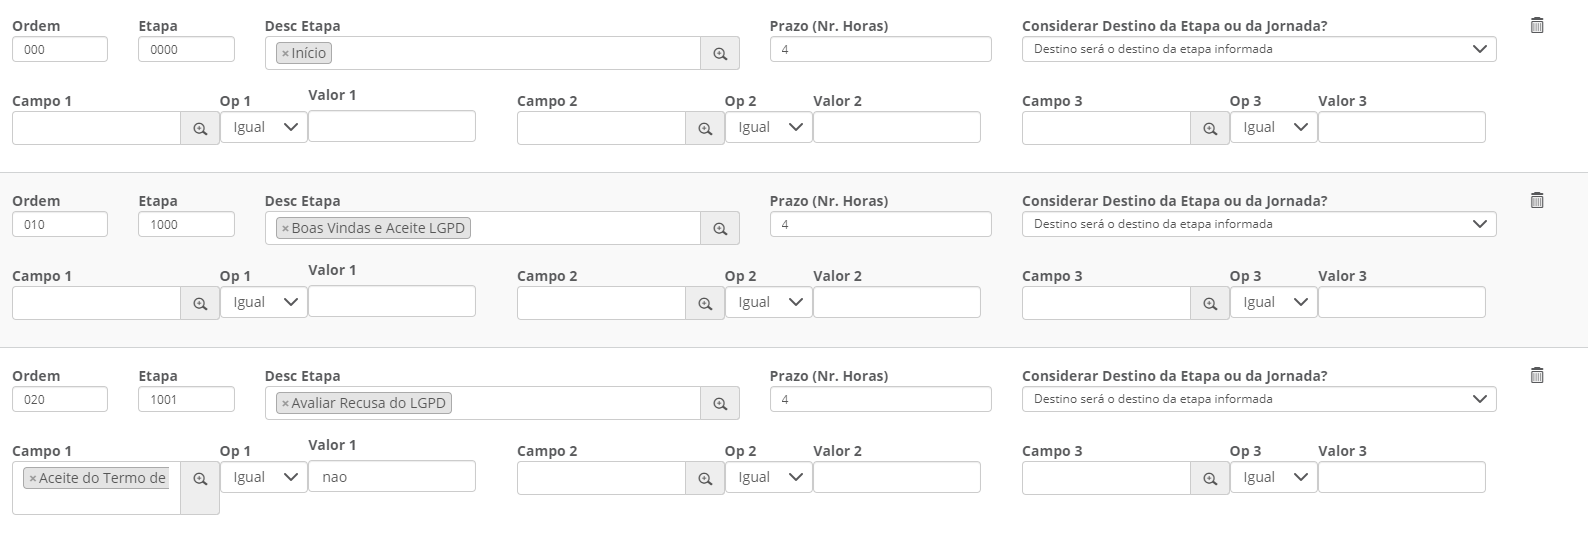The width and height of the screenshot is (1588, 538).
Task: Click the Ordem field containing 010
Action: point(59,225)
